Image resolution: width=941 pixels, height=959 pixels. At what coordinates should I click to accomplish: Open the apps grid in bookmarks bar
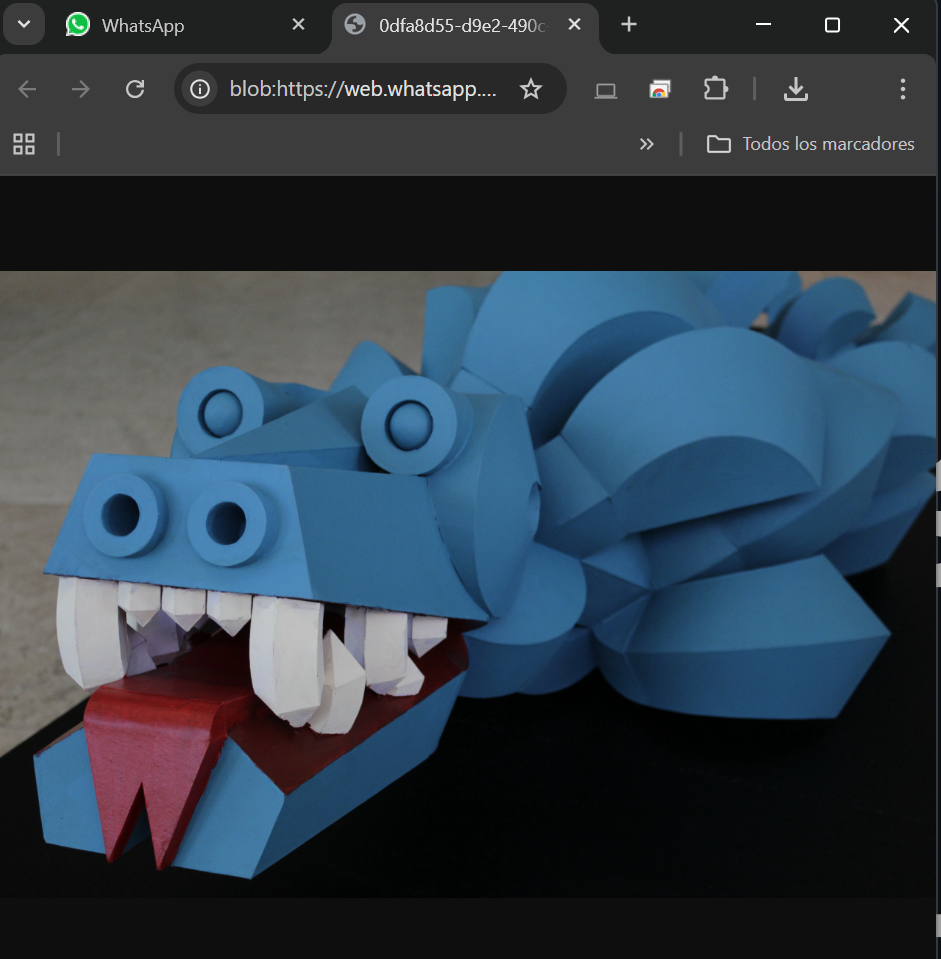coord(24,144)
